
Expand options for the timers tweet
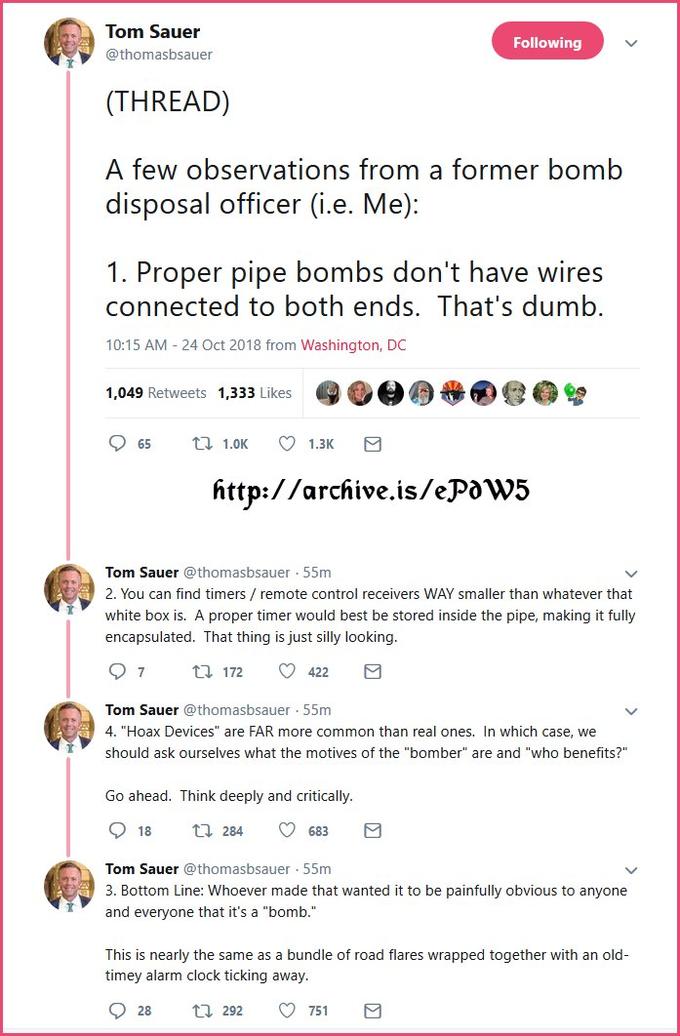click(631, 575)
